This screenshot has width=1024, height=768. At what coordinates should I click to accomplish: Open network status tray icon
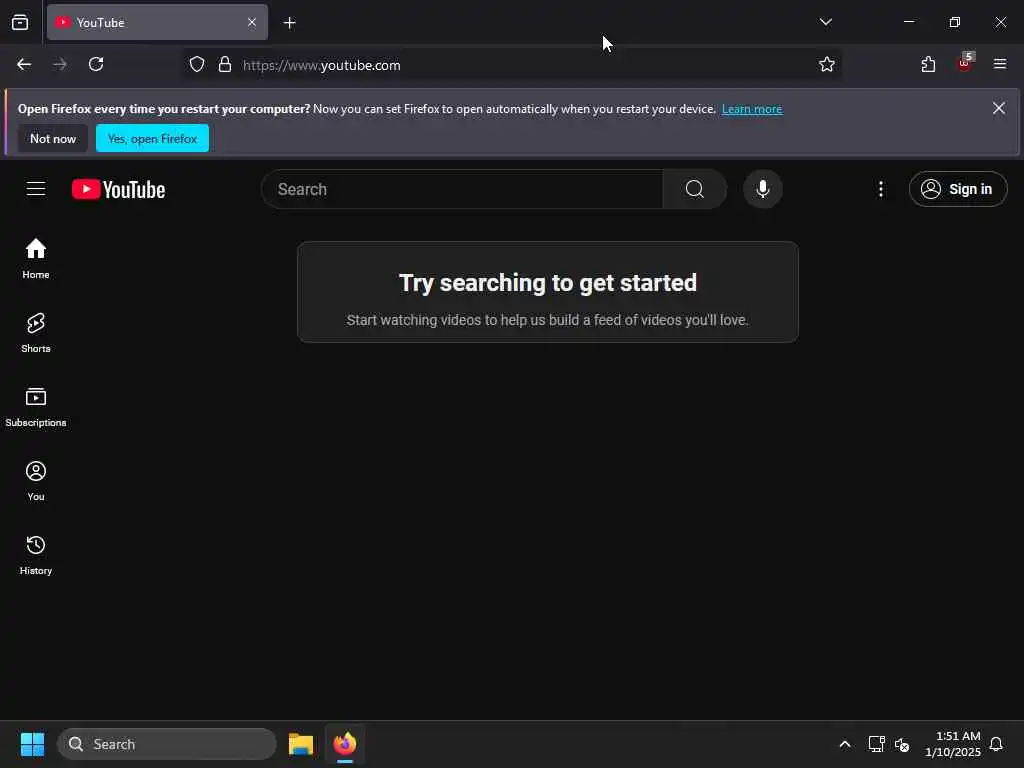coord(876,744)
